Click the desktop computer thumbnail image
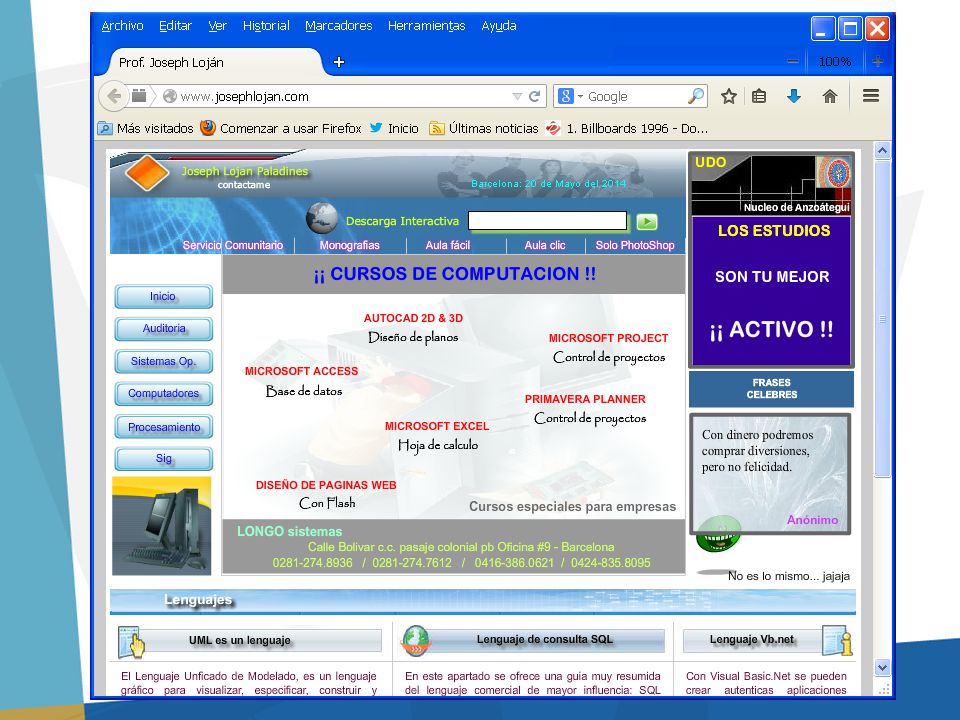 (162, 526)
